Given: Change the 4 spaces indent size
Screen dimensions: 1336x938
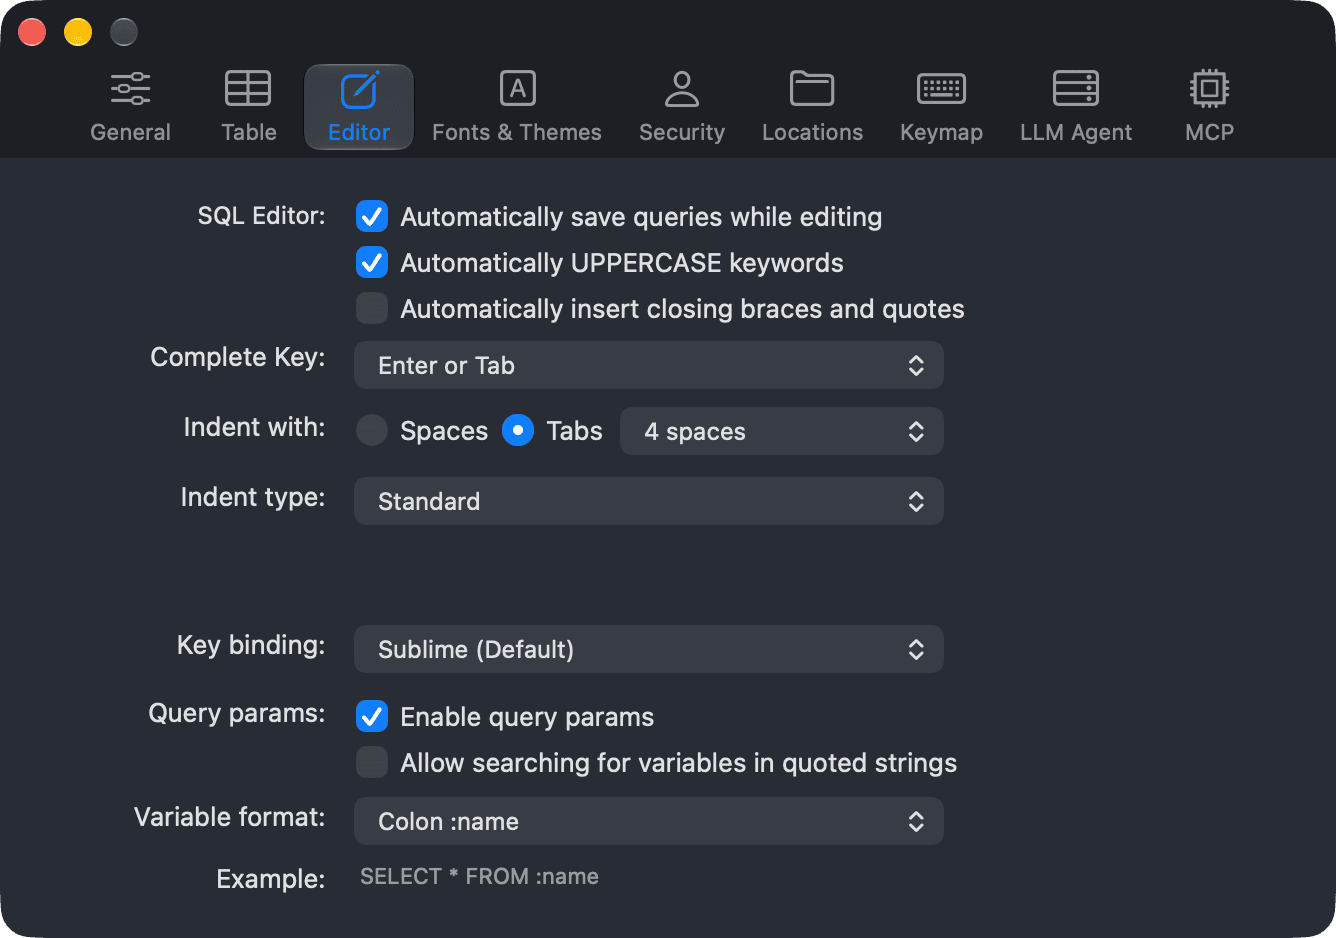Looking at the screenshot, I should coord(782,431).
